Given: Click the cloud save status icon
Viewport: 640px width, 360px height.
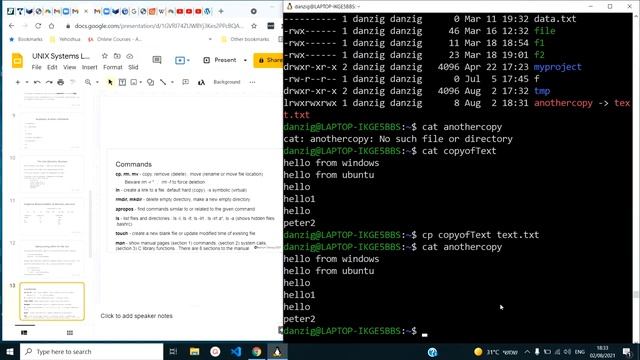Looking at the screenshot, I should 130,56.
